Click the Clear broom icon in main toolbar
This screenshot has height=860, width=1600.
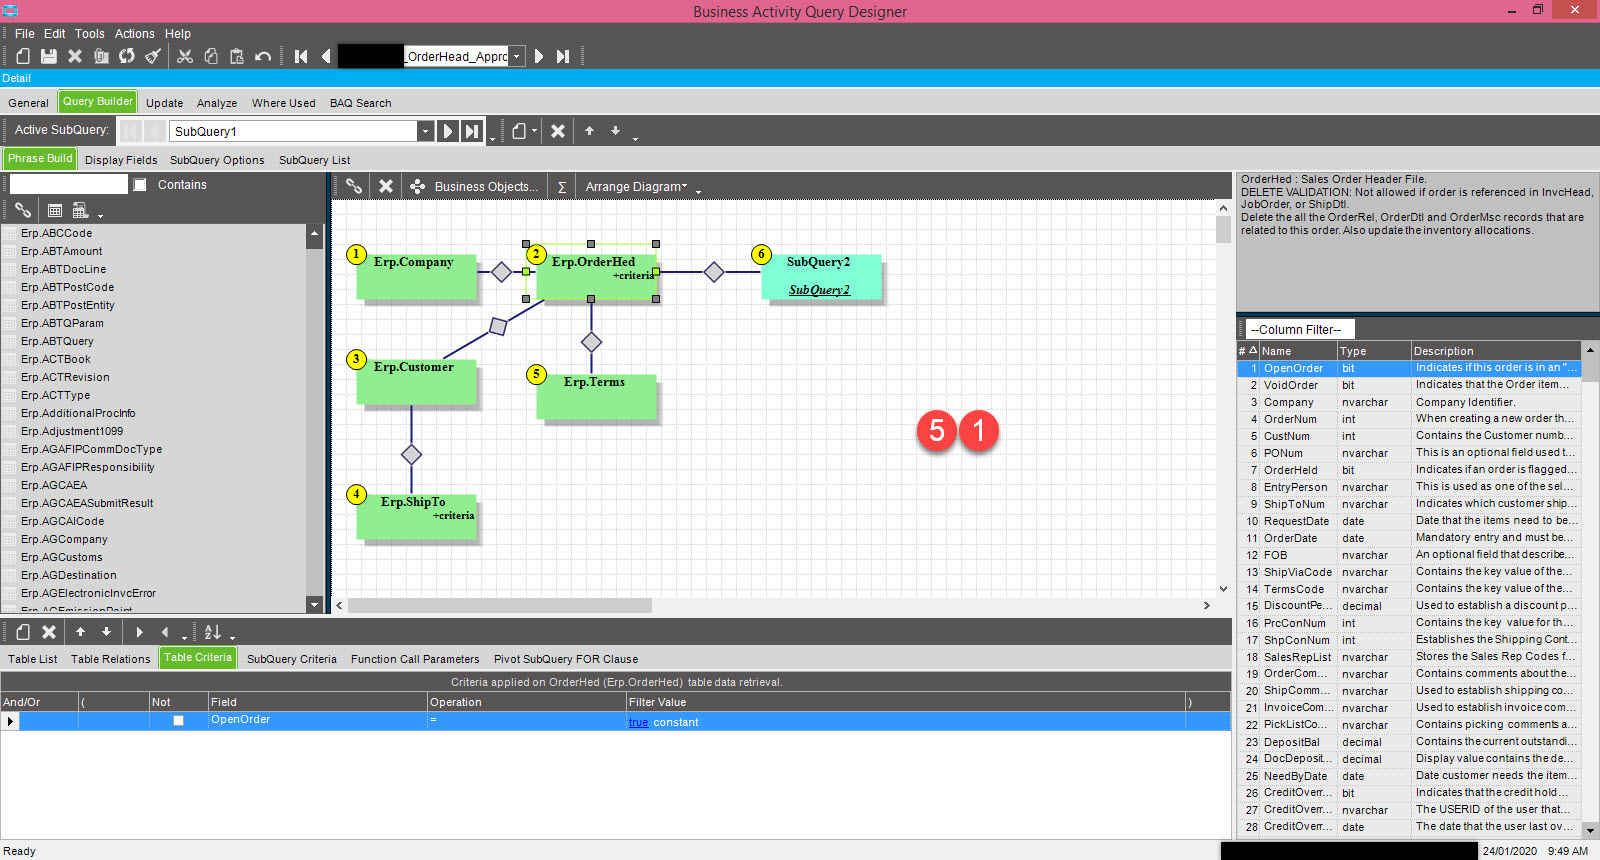(153, 56)
